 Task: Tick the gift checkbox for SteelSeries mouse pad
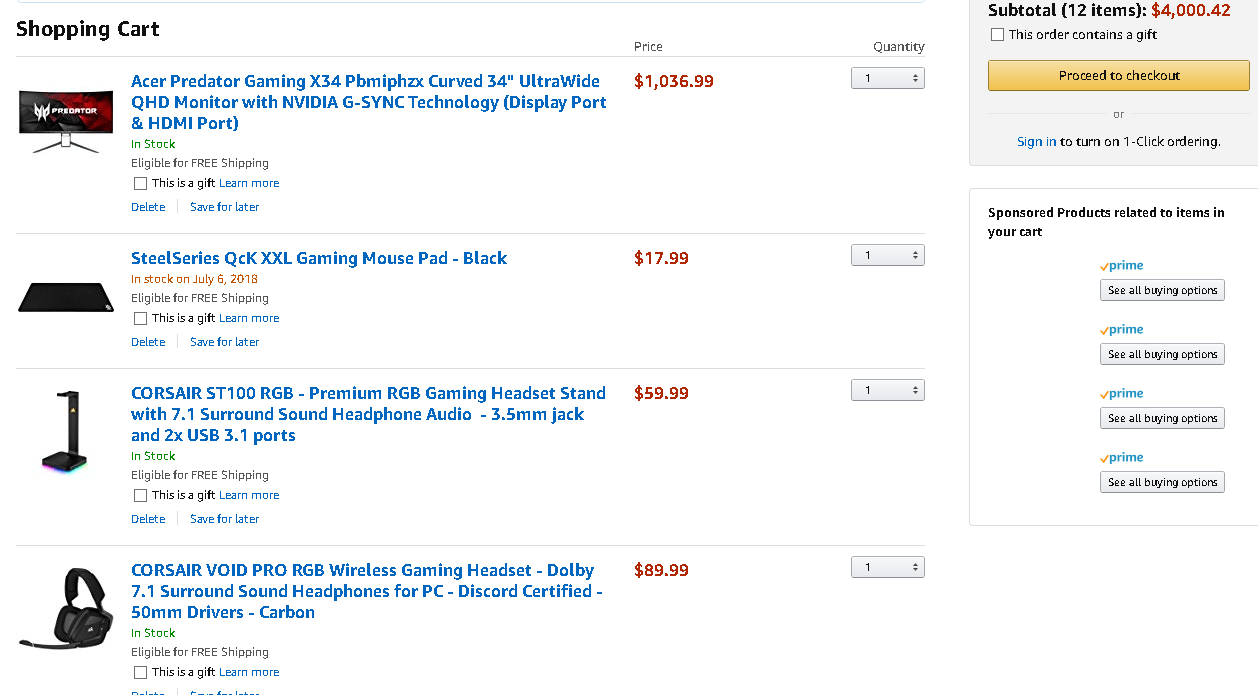point(141,319)
